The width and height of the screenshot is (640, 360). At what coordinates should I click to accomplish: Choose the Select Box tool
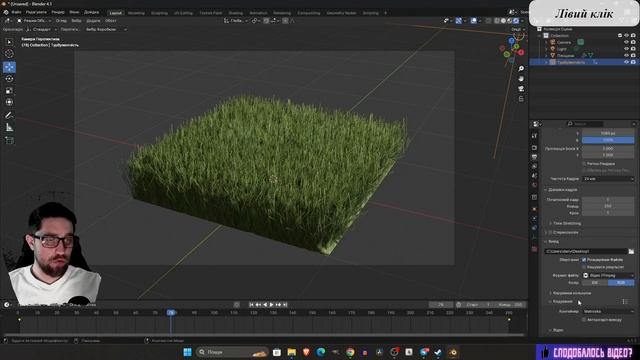(x=9, y=42)
